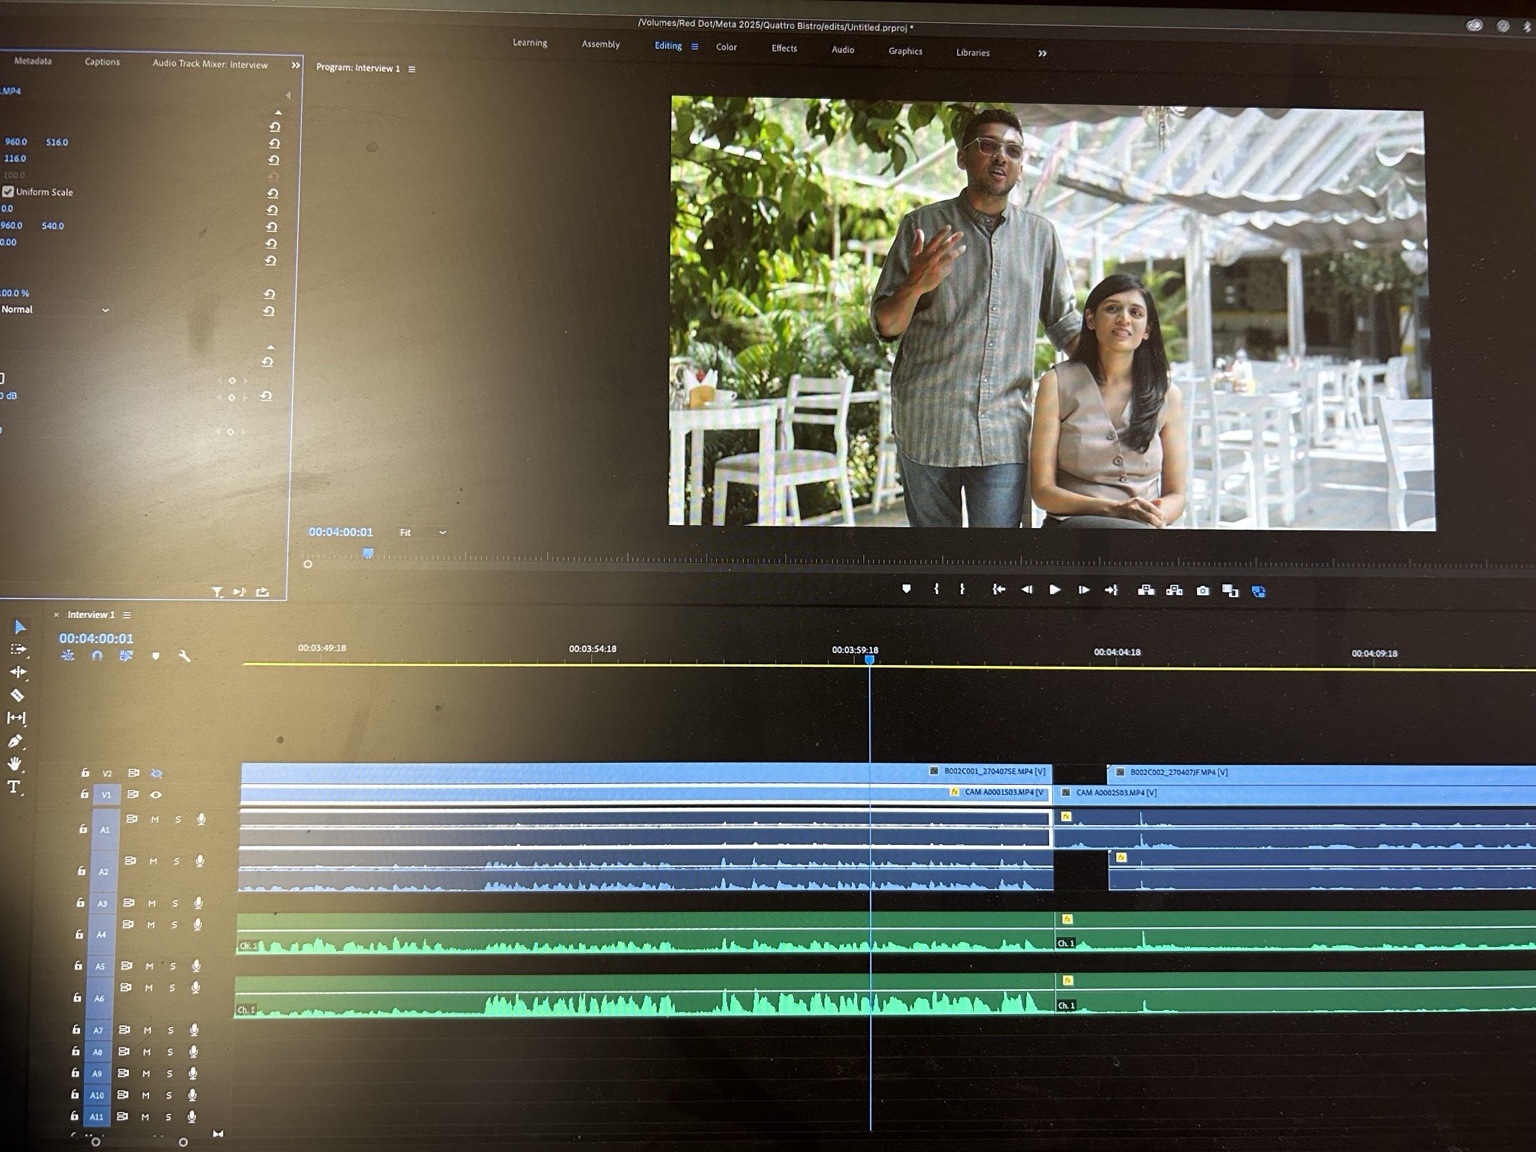The image size is (1536, 1152).
Task: Click the Mark In button
Action: pyautogui.click(x=936, y=589)
